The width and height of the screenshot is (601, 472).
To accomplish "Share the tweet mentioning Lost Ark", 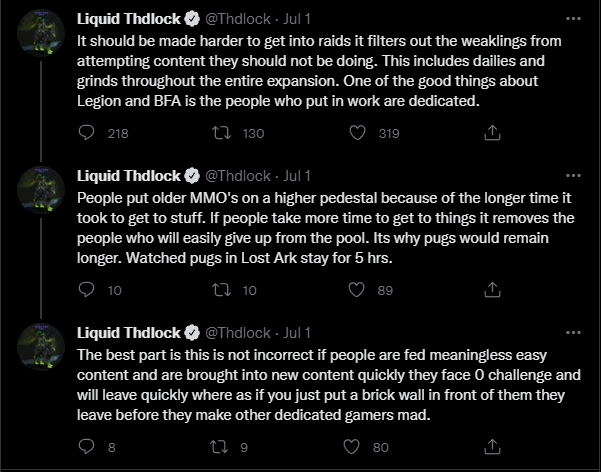I will (x=491, y=290).
